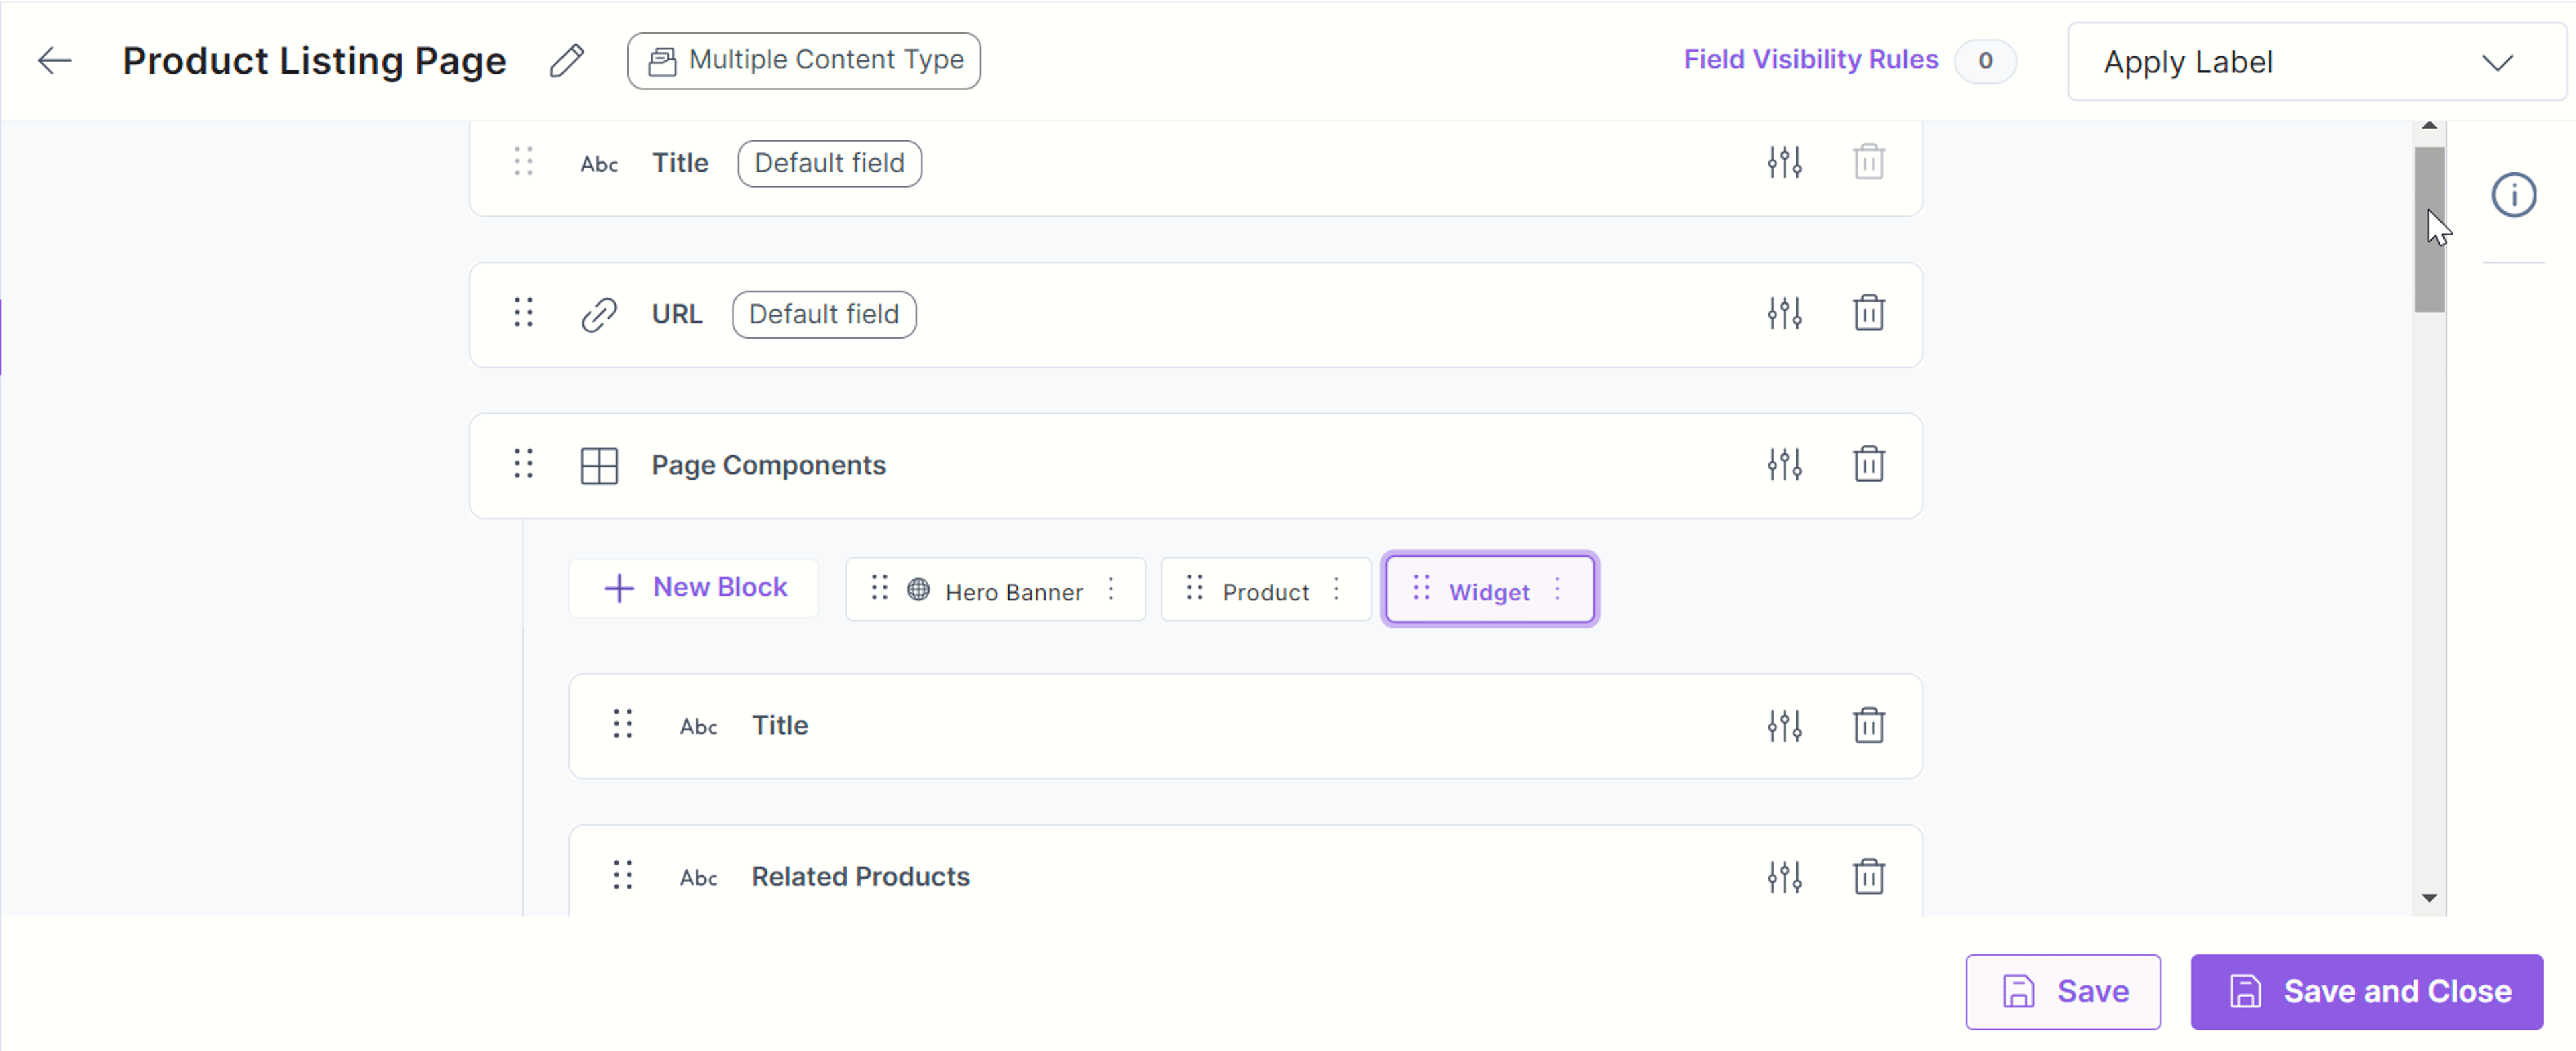Delete the URL field
Screen dimensions: 2576x1051
click(1868, 313)
